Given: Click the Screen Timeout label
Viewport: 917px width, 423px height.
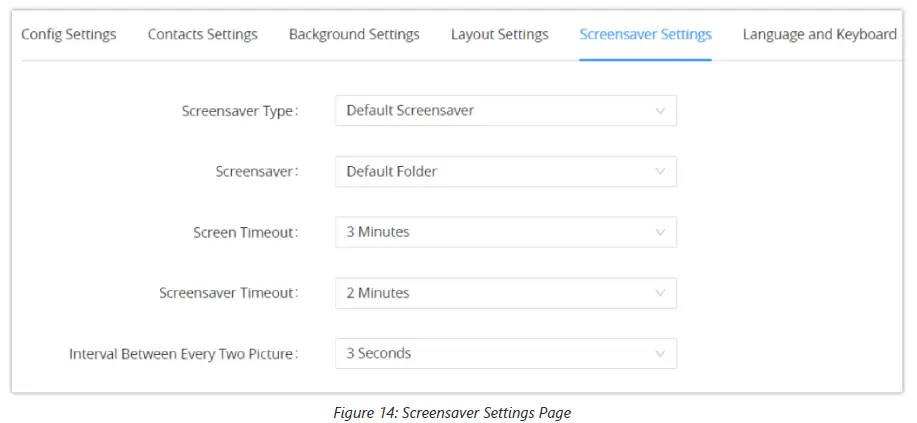Looking at the screenshot, I should 245,232.
